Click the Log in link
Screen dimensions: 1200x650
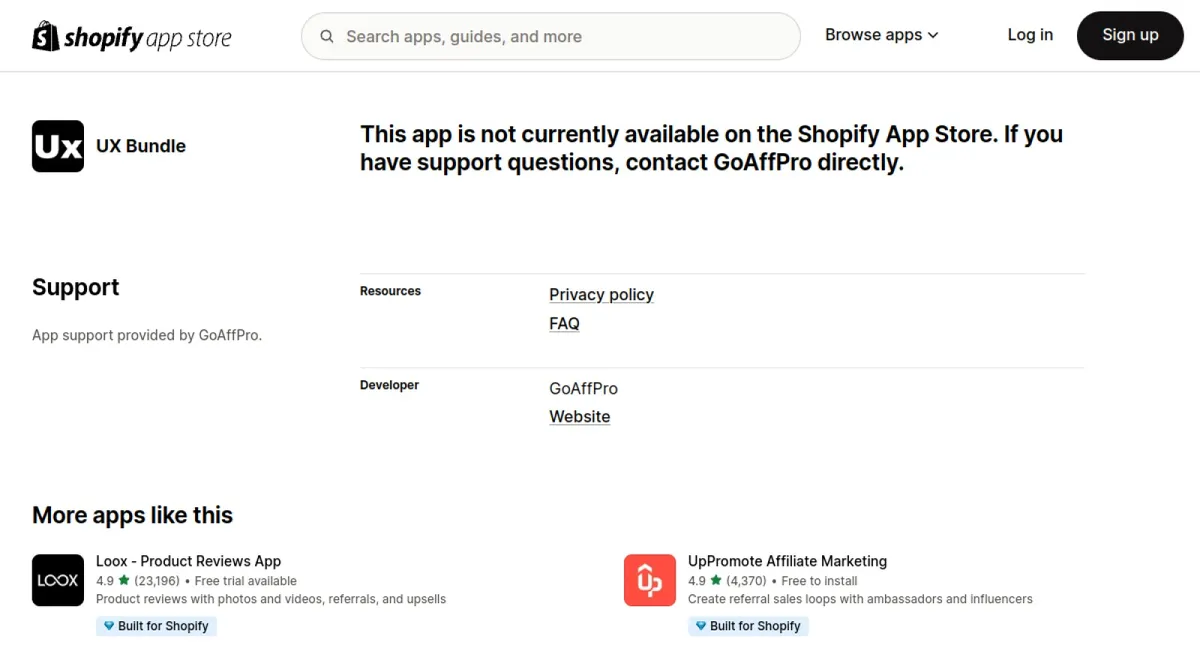pyautogui.click(x=1030, y=35)
